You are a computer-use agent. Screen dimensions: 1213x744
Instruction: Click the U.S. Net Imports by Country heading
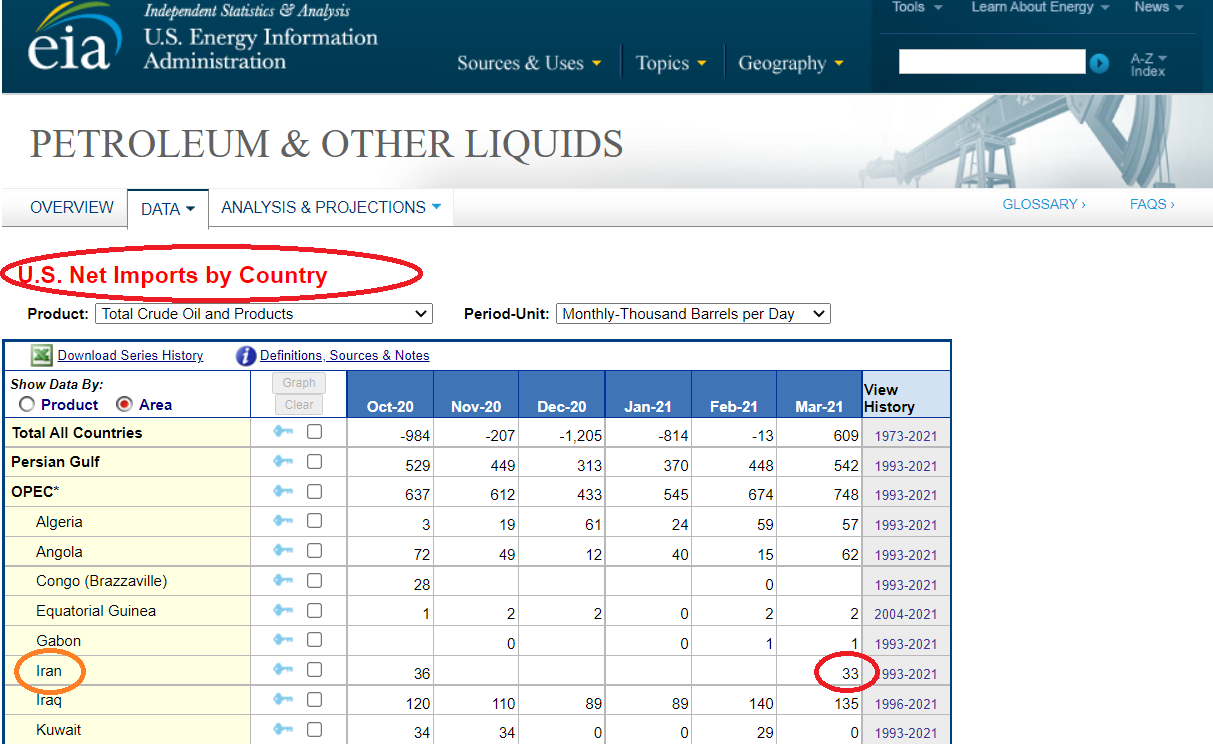pos(173,275)
